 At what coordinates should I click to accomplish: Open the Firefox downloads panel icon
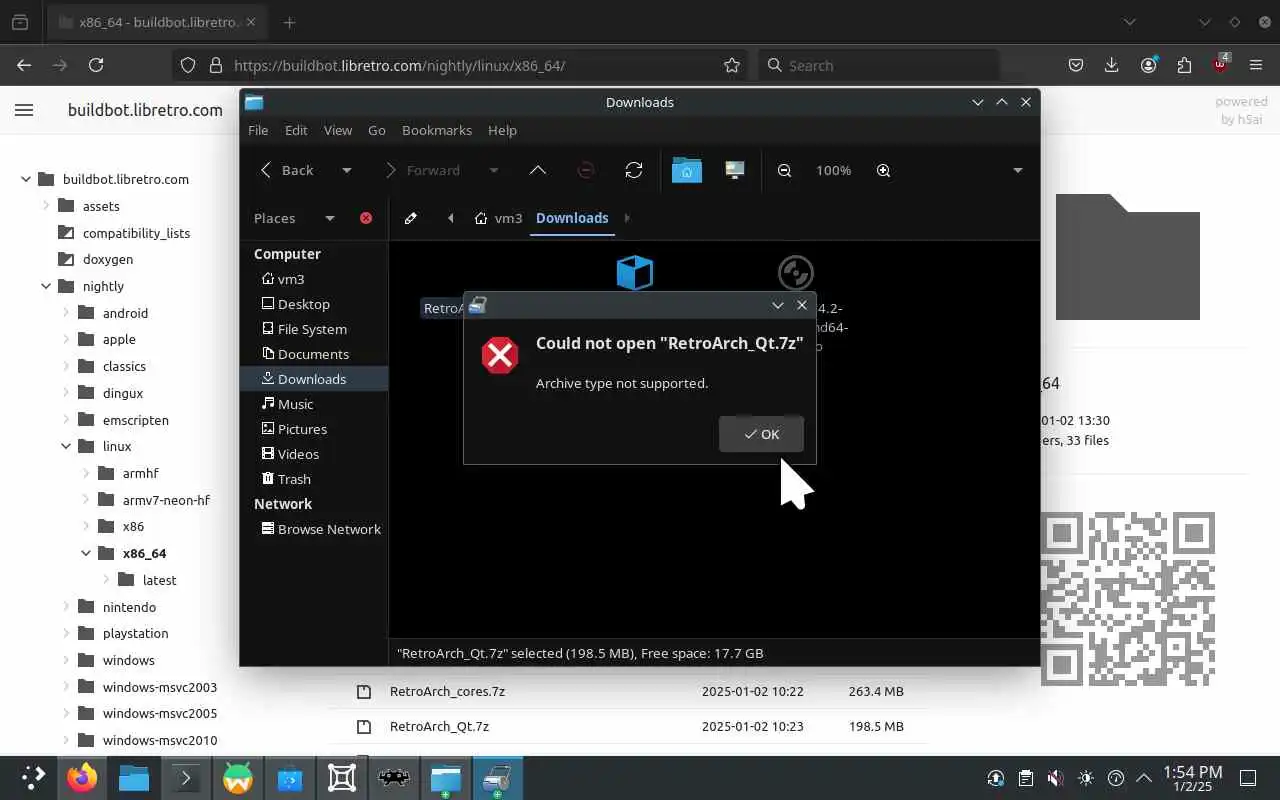click(1111, 65)
